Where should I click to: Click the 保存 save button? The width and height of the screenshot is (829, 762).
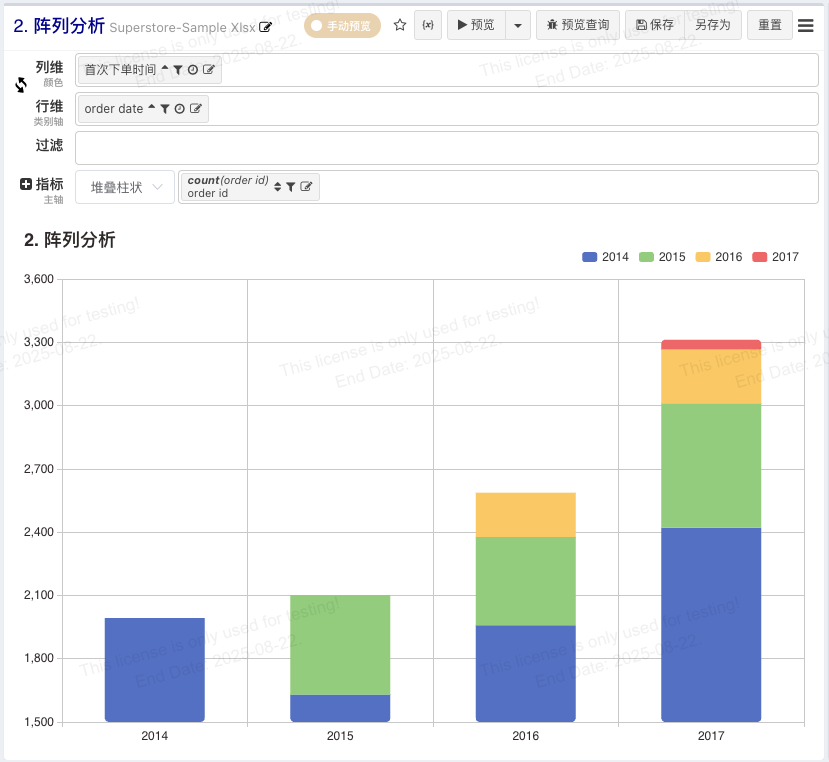click(654, 25)
